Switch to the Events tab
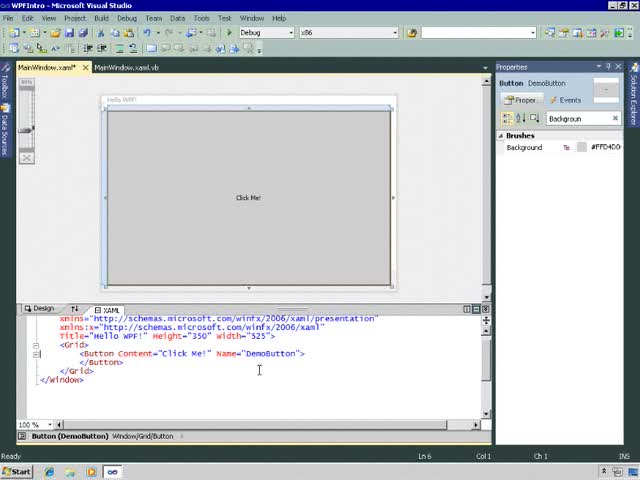This screenshot has width=640, height=480. pyautogui.click(x=565, y=100)
